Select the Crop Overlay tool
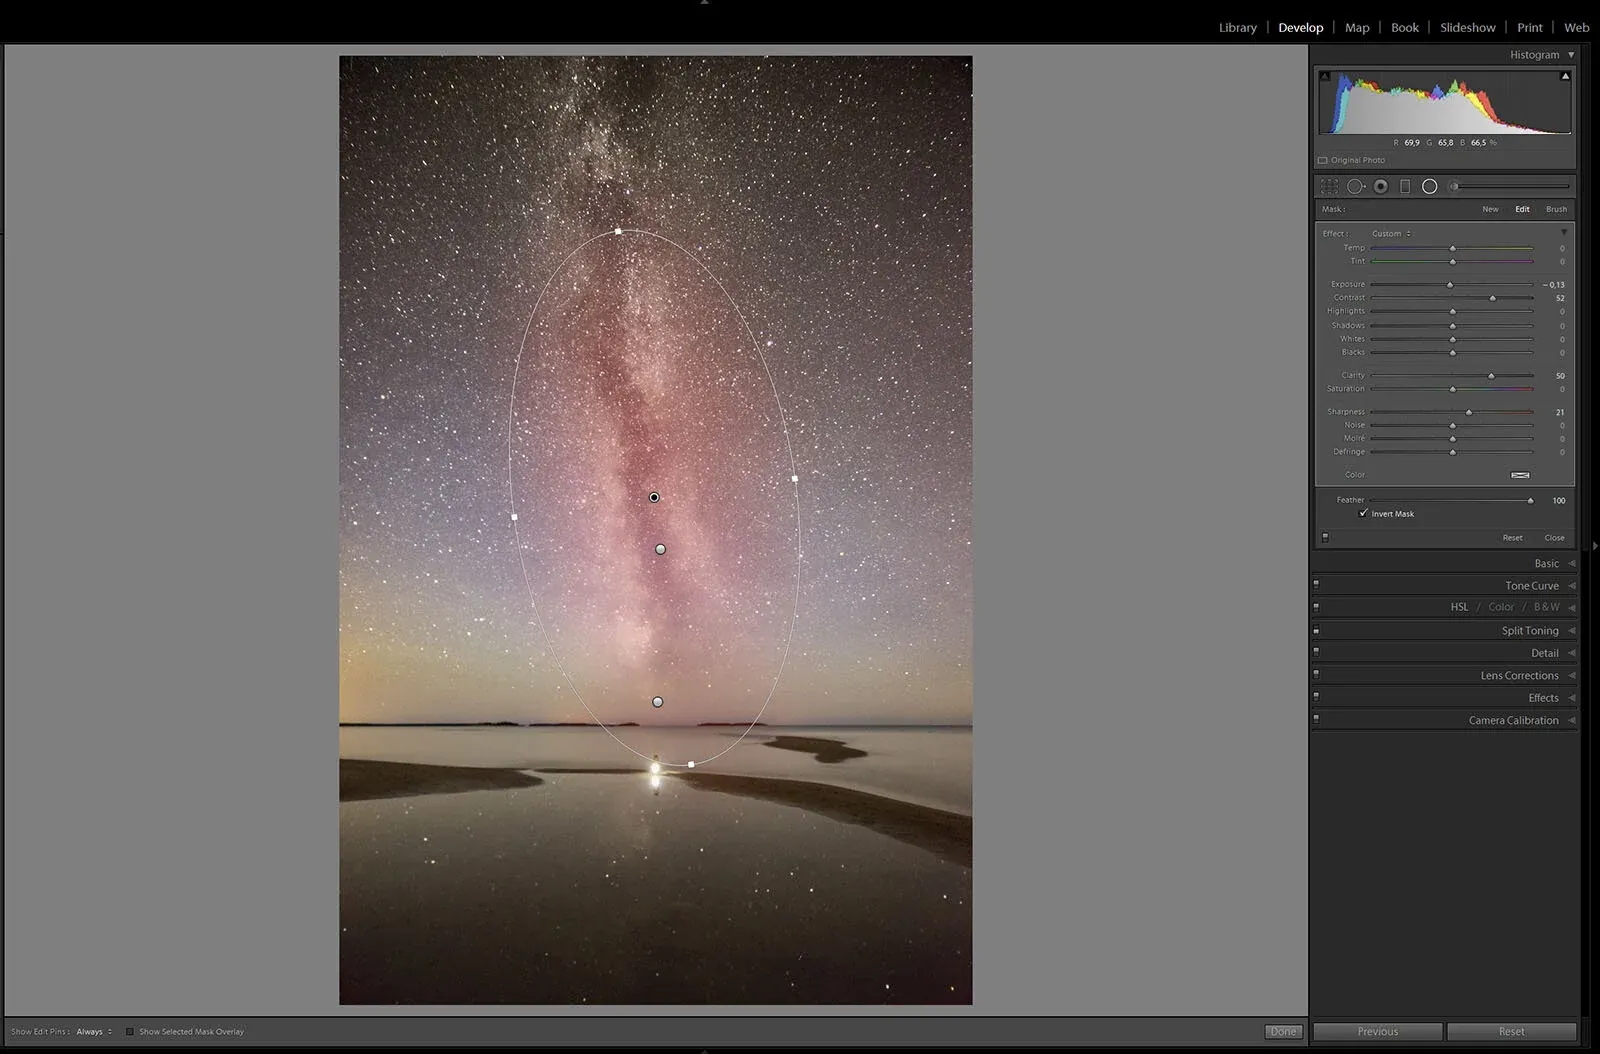Screen dimensions: 1600x1054 [1329, 187]
